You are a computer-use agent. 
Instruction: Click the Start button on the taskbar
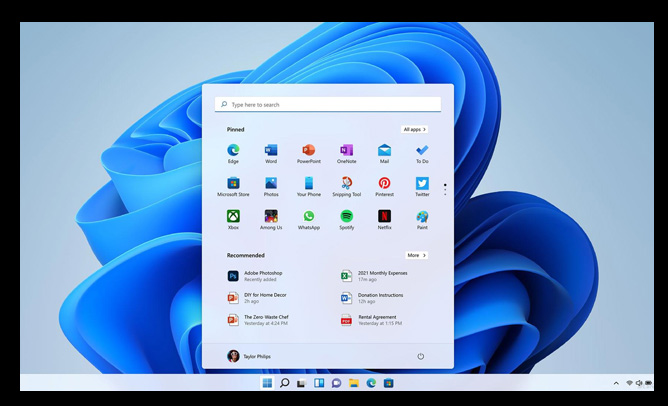coord(267,383)
